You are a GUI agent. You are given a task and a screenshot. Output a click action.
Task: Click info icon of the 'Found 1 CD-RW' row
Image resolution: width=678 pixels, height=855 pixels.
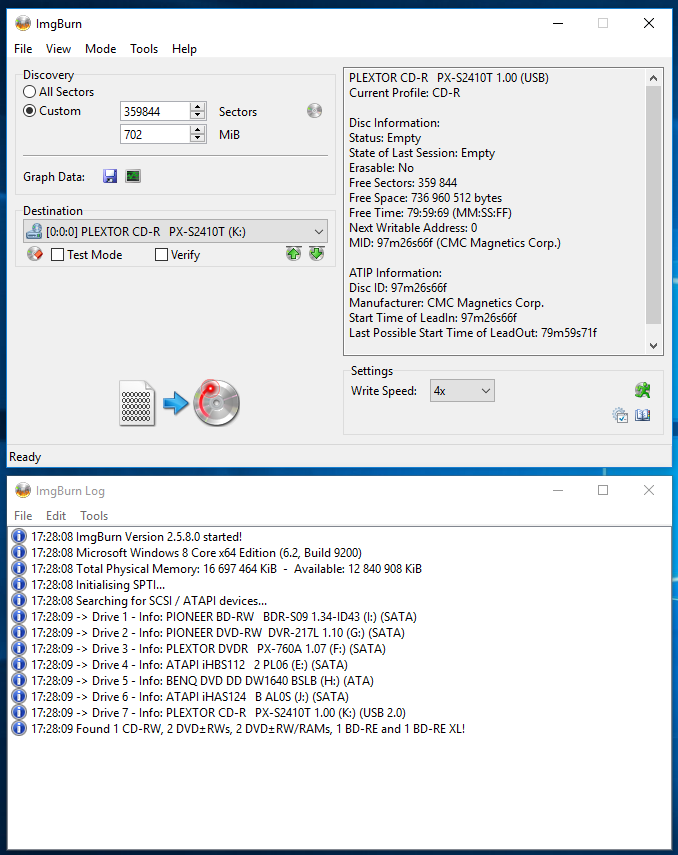(x=19, y=728)
